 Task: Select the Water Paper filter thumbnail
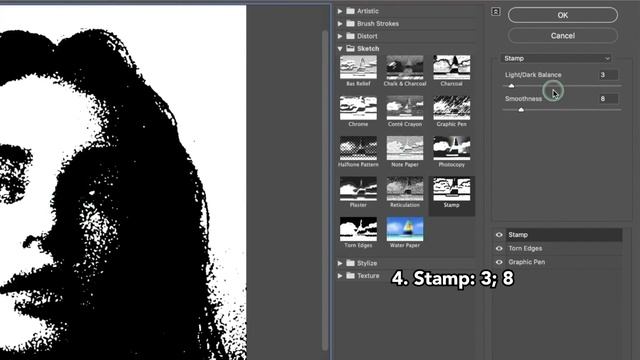[405, 229]
